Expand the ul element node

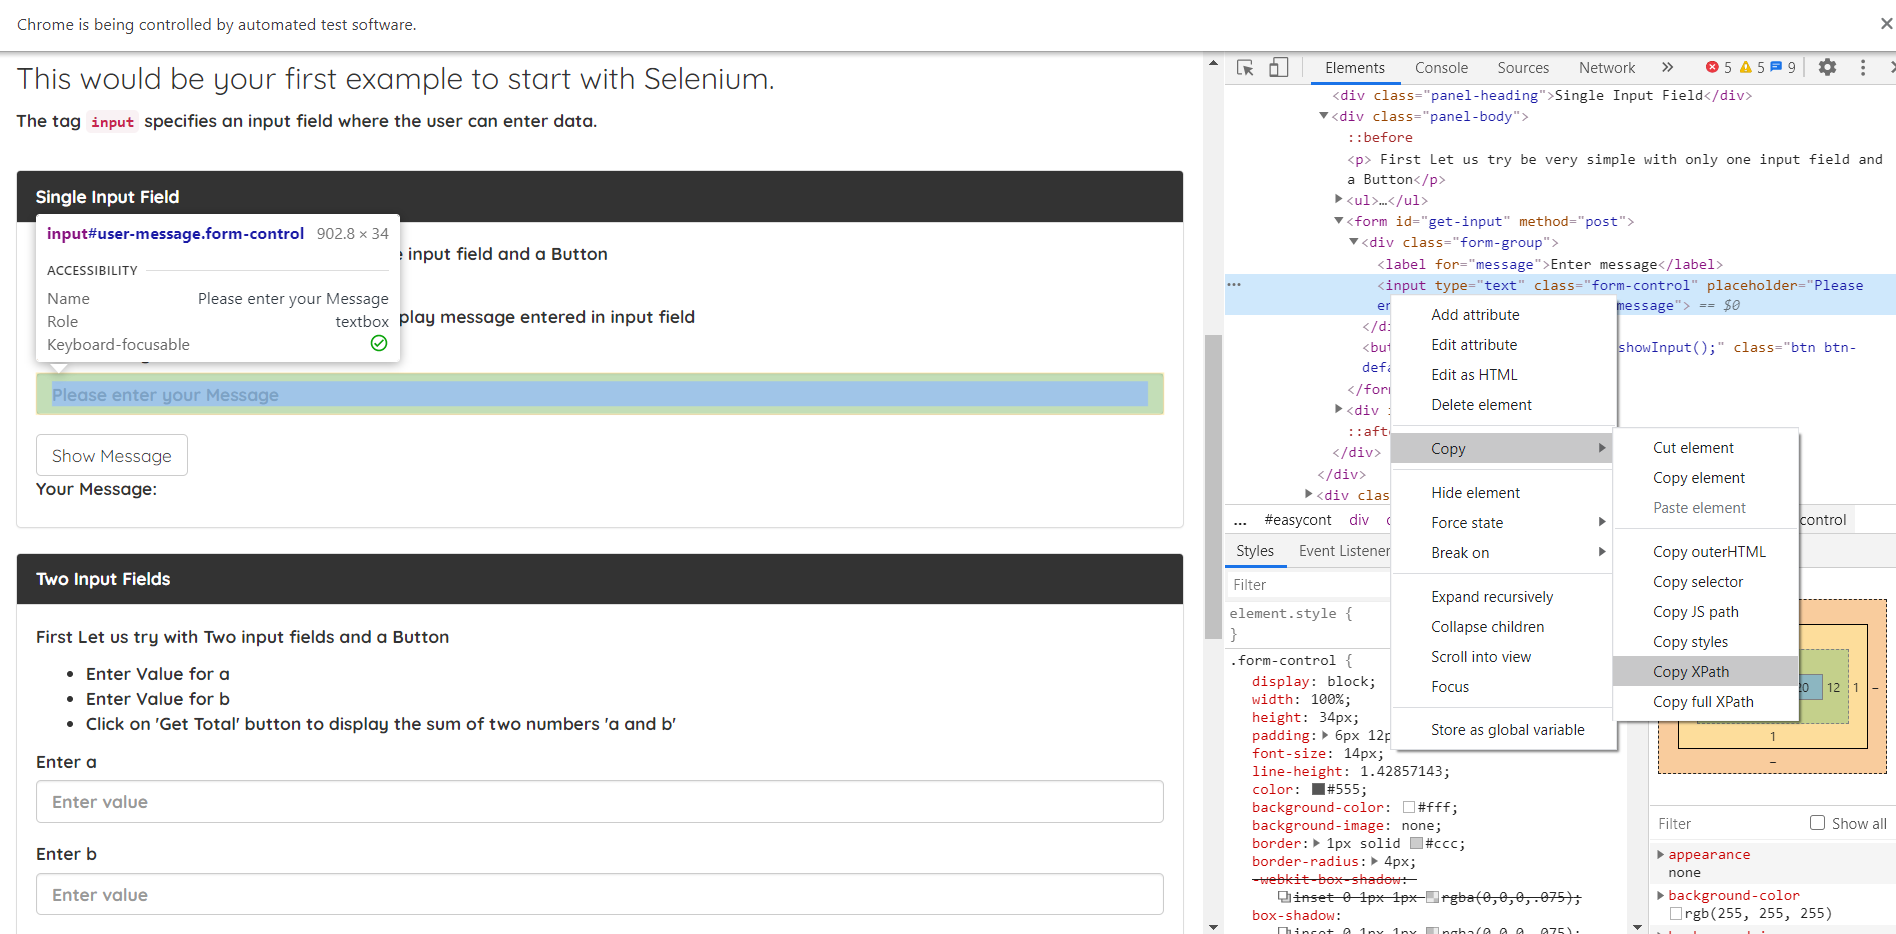click(1338, 199)
